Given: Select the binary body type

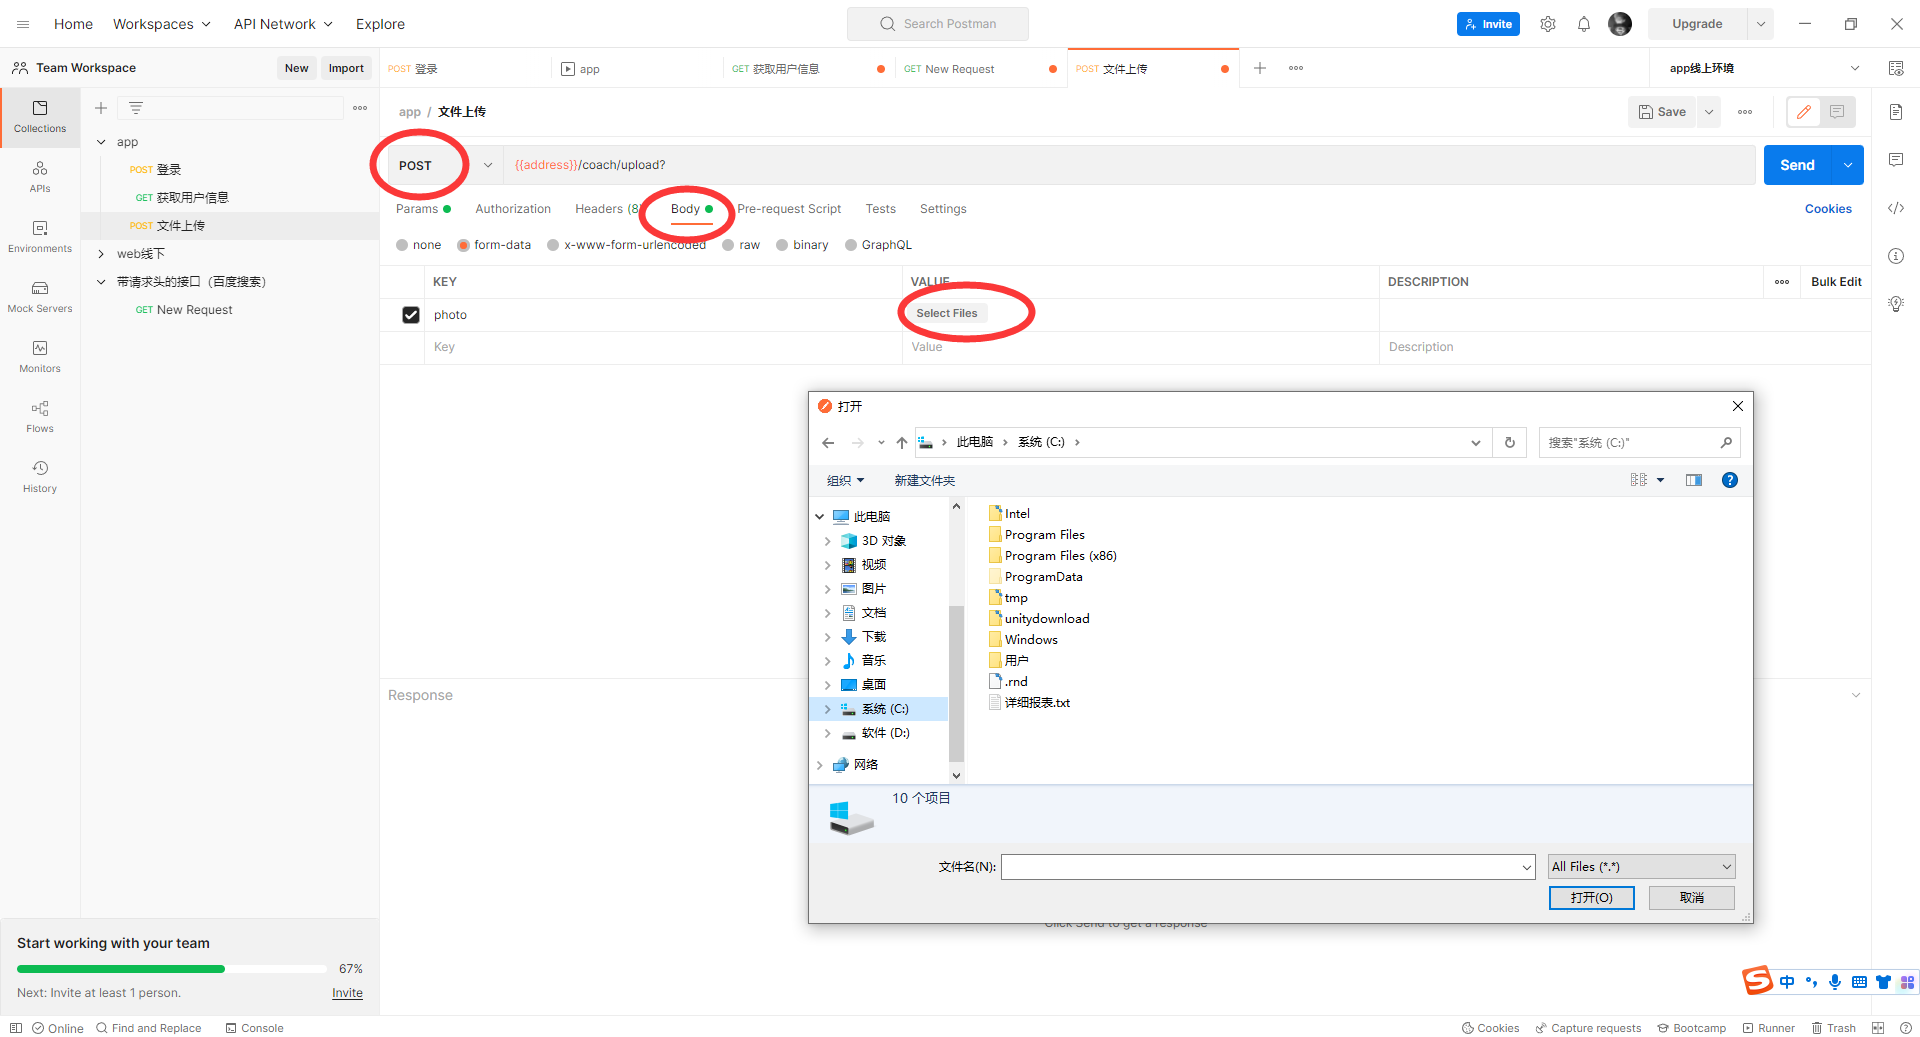Looking at the screenshot, I should pos(782,245).
